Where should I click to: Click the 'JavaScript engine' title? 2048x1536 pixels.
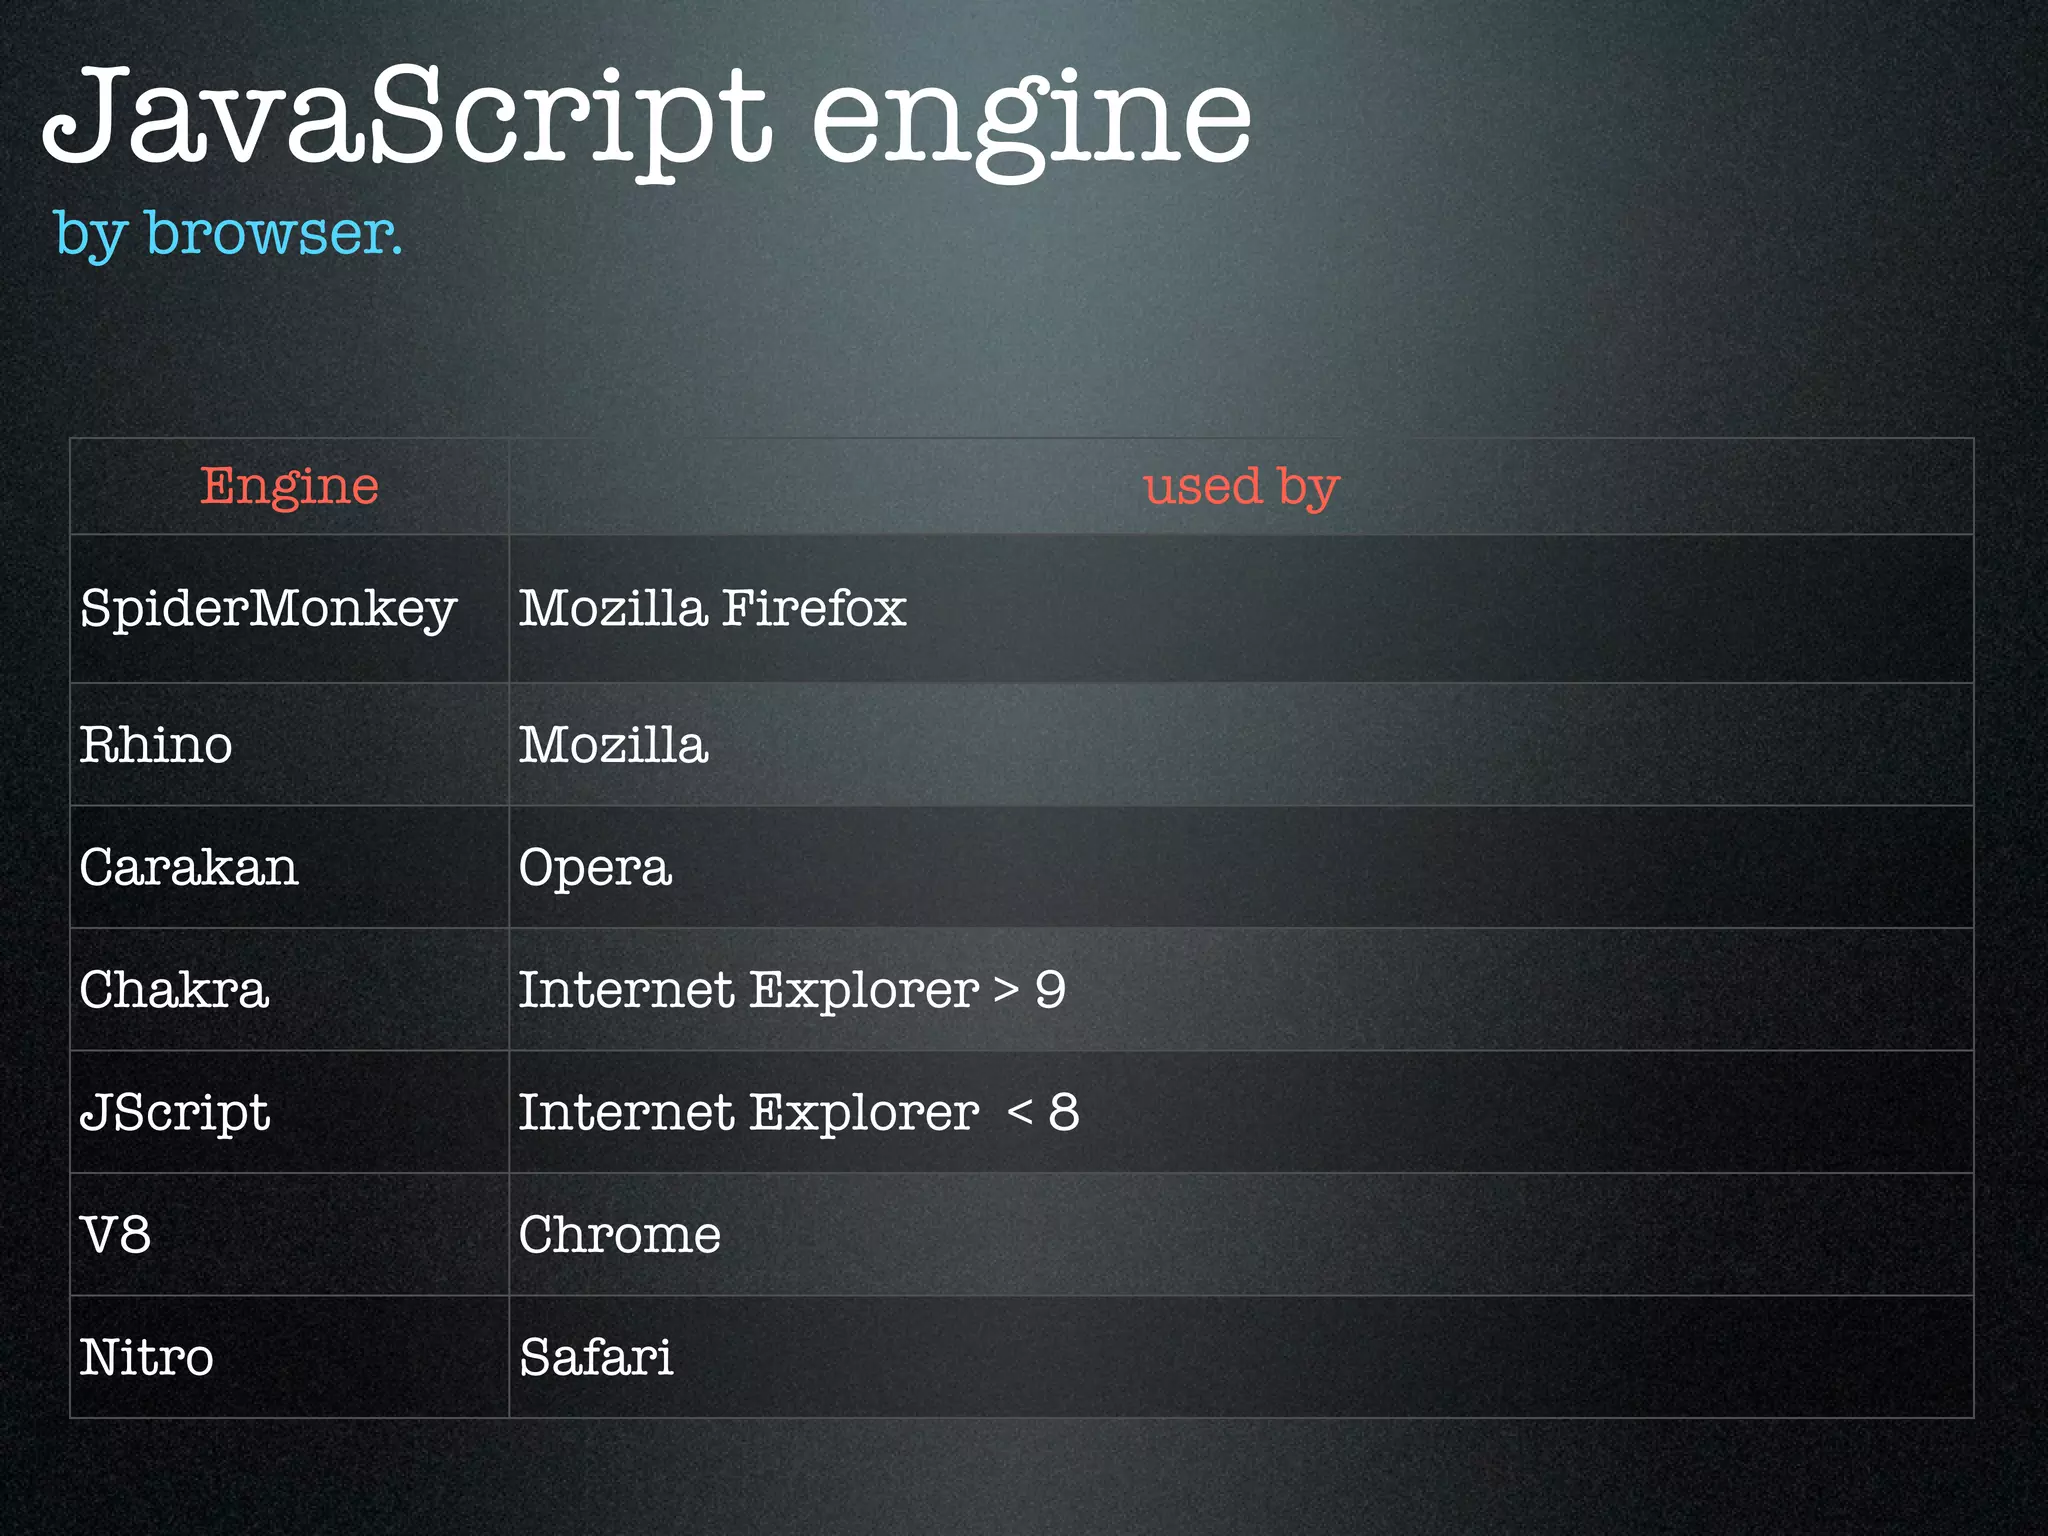point(646,122)
